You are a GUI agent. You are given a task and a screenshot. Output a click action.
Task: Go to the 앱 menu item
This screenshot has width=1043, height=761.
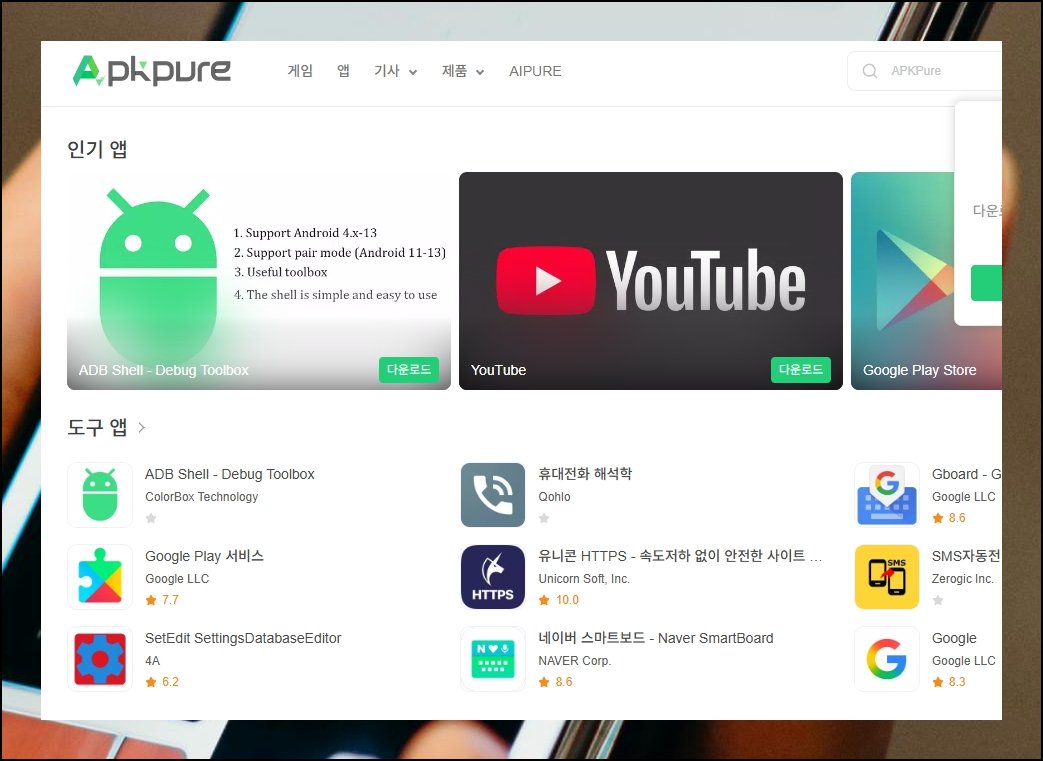(x=343, y=71)
